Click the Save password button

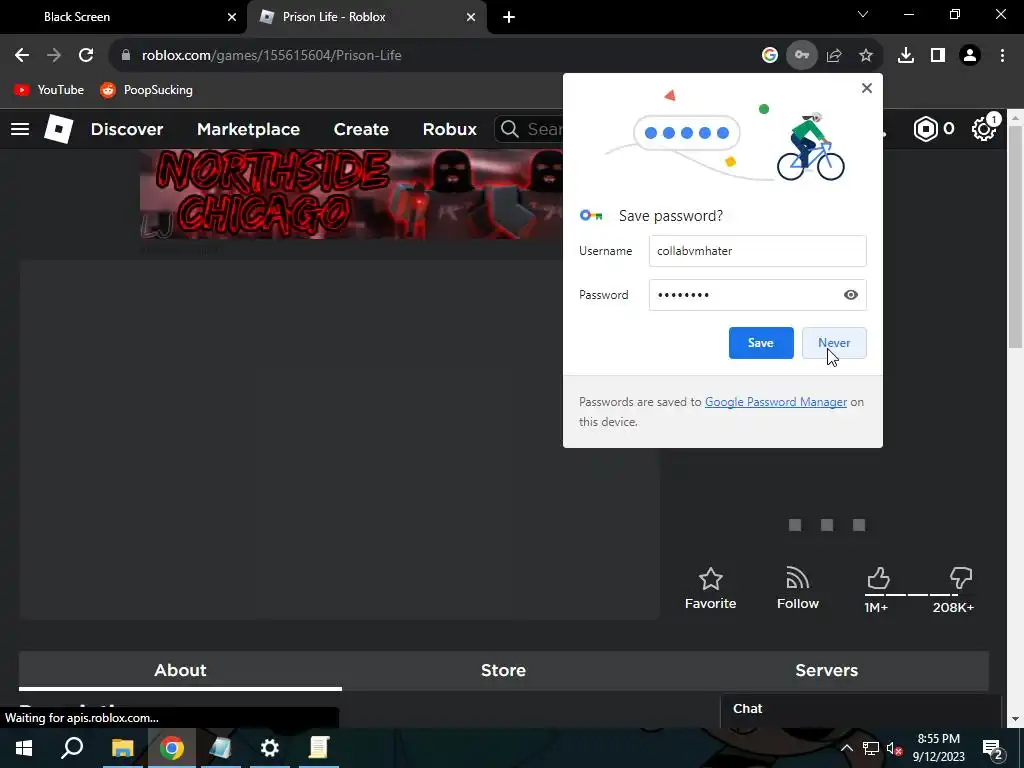[761, 343]
